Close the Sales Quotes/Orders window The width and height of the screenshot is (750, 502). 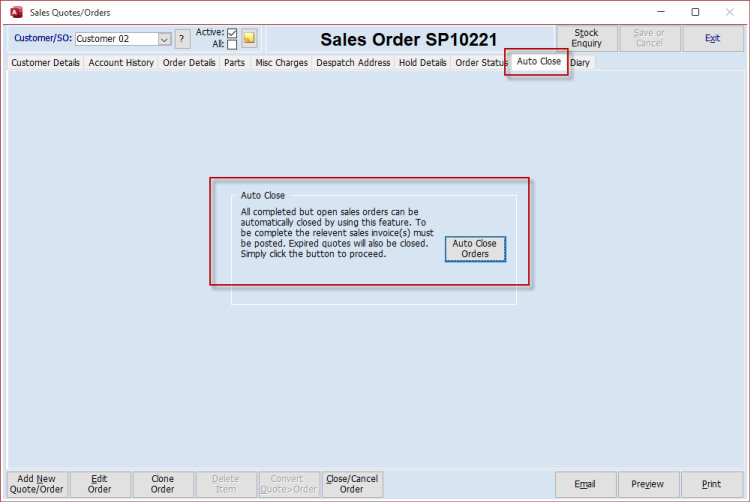(x=730, y=12)
